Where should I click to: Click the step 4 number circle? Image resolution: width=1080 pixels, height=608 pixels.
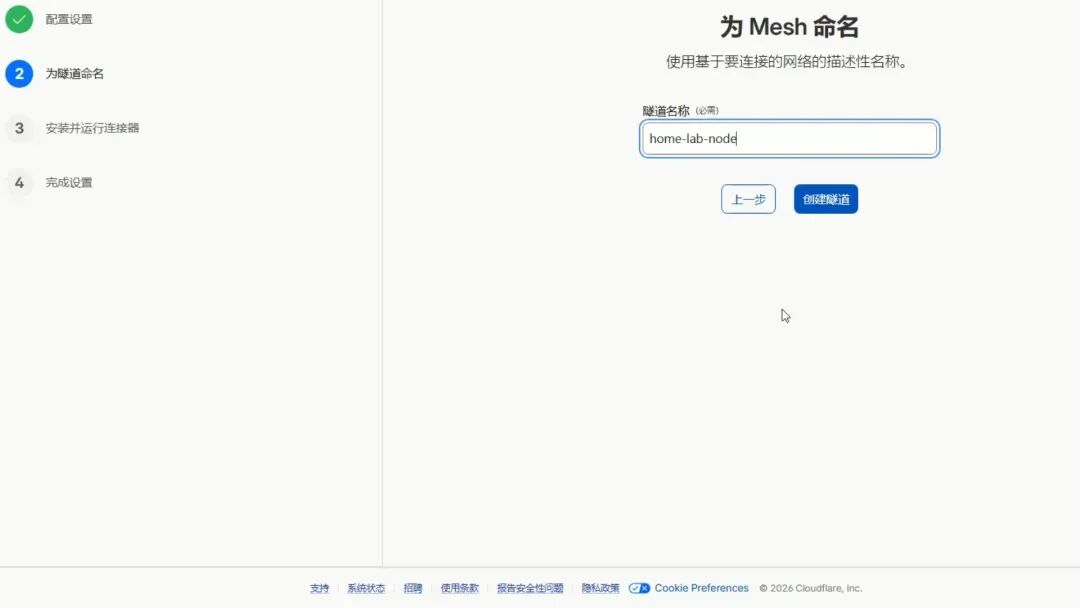(x=19, y=182)
